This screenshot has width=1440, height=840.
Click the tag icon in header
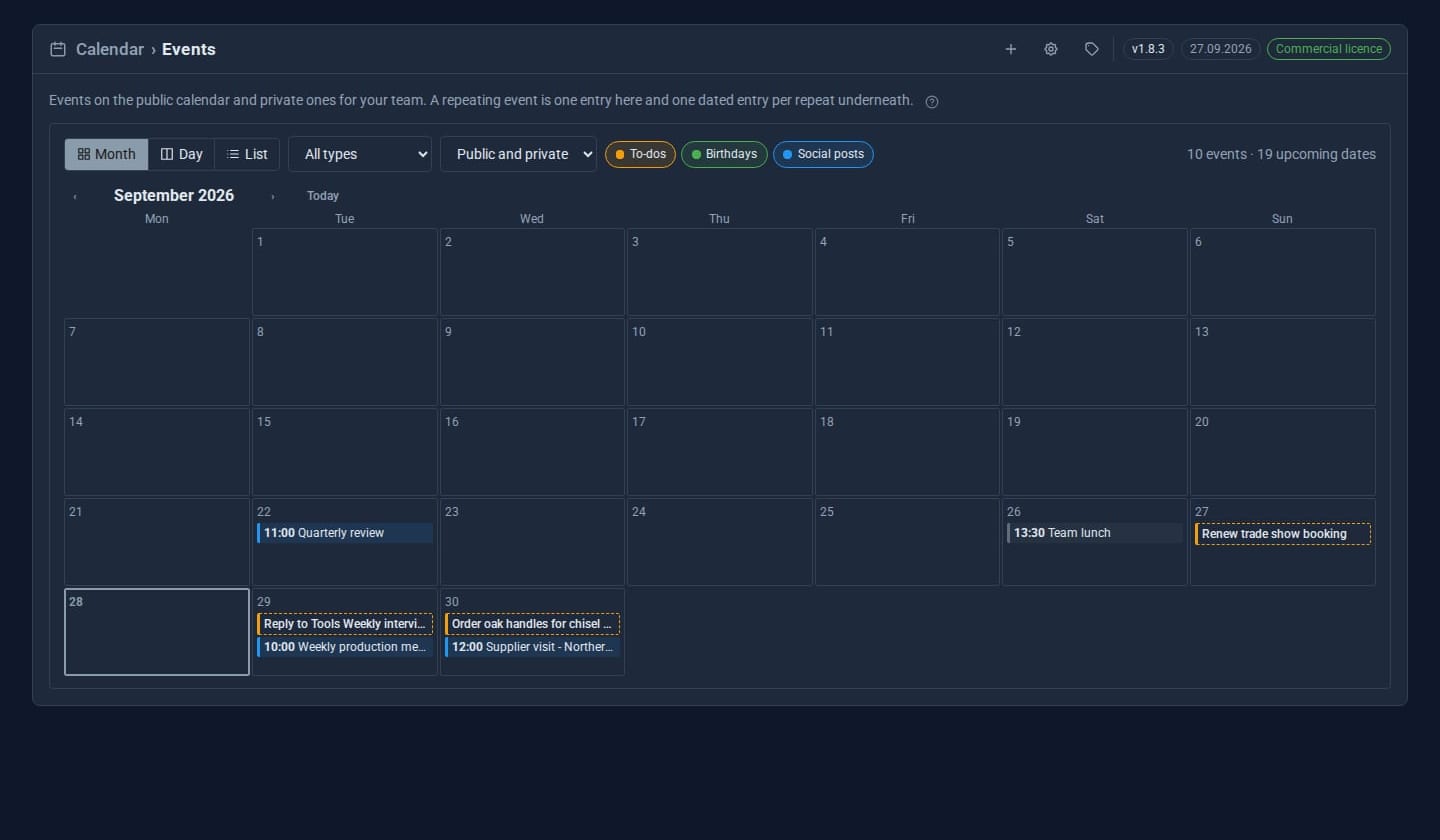(x=1092, y=49)
